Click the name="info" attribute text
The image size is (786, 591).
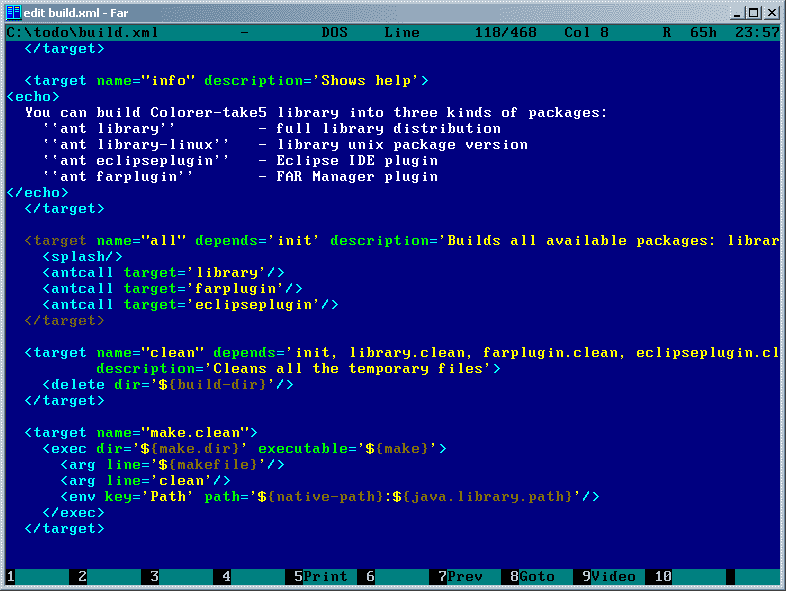(145, 80)
